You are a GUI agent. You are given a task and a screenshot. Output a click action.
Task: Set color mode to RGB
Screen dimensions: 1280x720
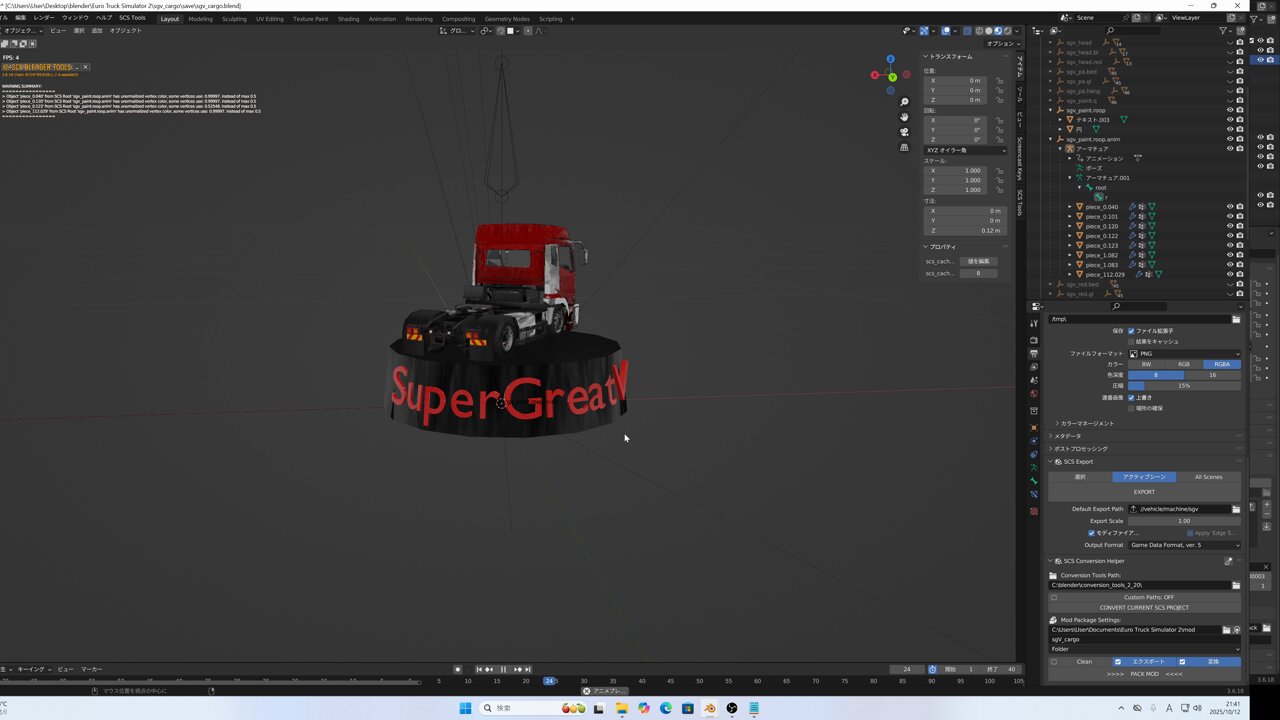click(1184, 364)
